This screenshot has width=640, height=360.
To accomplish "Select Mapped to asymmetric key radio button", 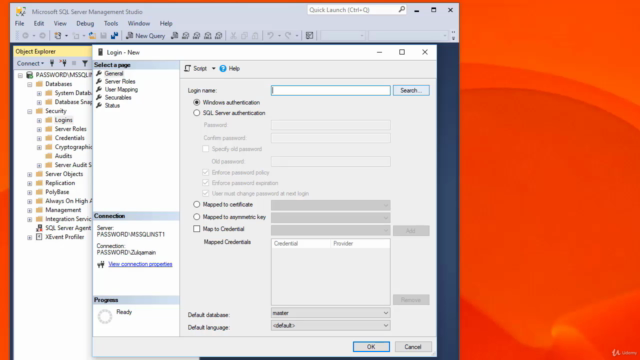I will coord(197,217).
